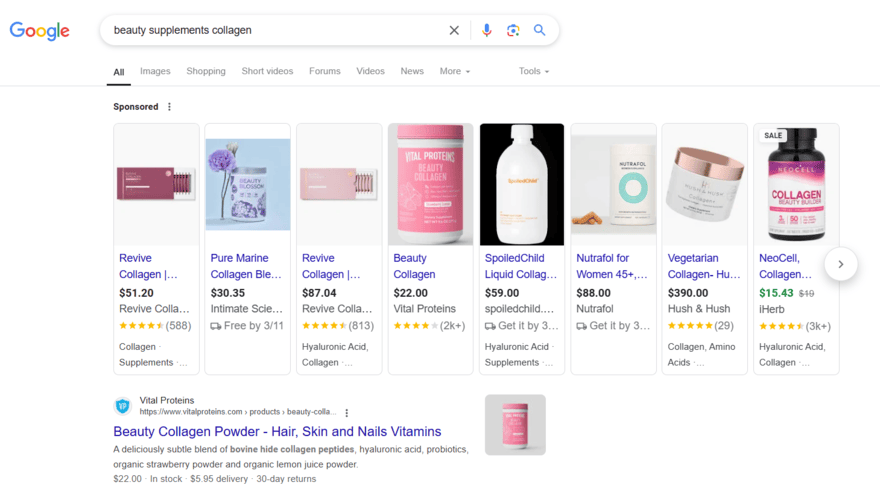This screenshot has height=500, width=880.
Task: Click iHerb seller name
Action: pyautogui.click(x=772, y=309)
